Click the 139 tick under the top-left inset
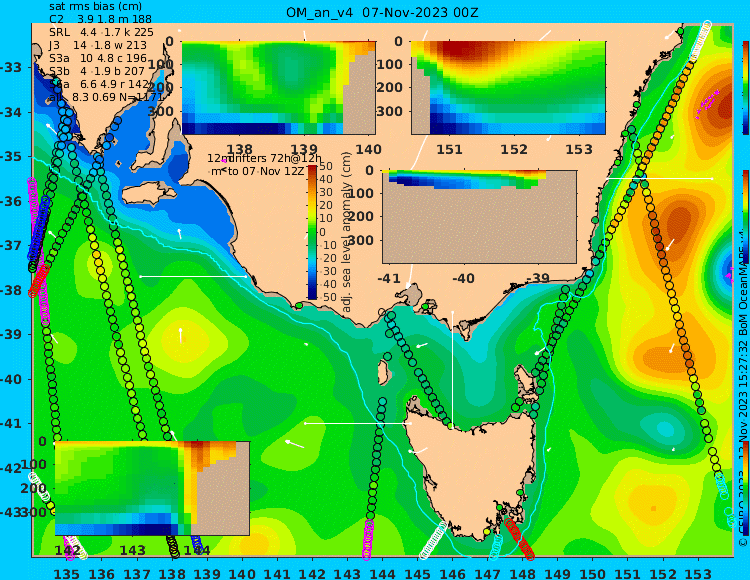This screenshot has width=750, height=580. 304,149
